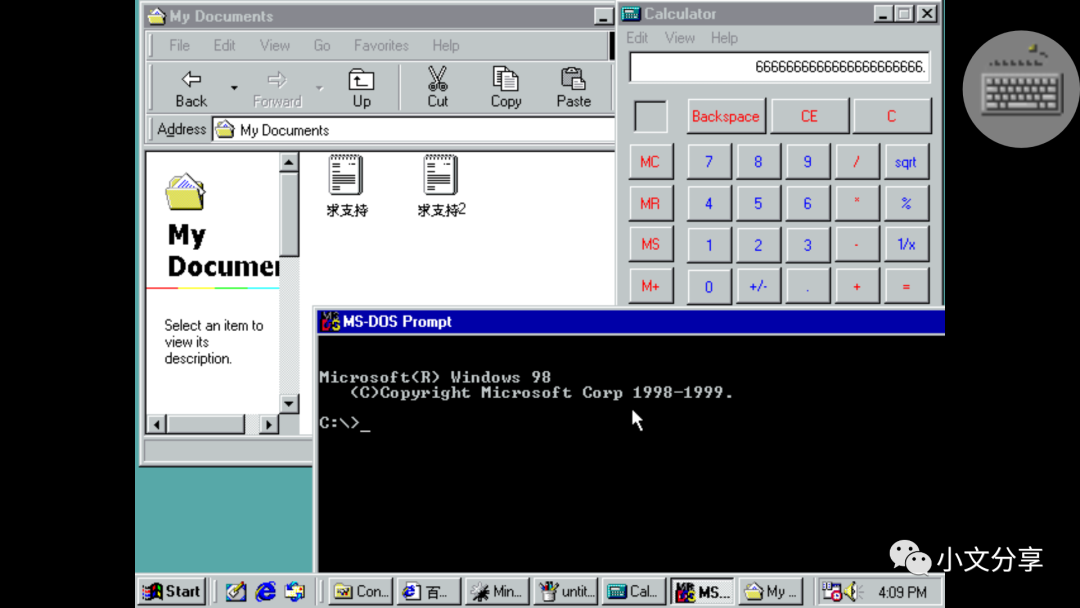
Task: Click Calculator digit 8
Action: [758, 162]
